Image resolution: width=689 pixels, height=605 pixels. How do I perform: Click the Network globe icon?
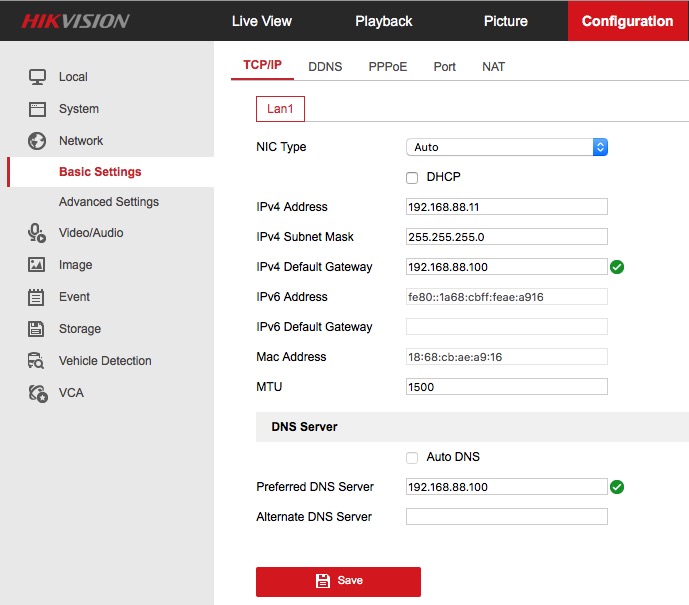pyautogui.click(x=37, y=141)
